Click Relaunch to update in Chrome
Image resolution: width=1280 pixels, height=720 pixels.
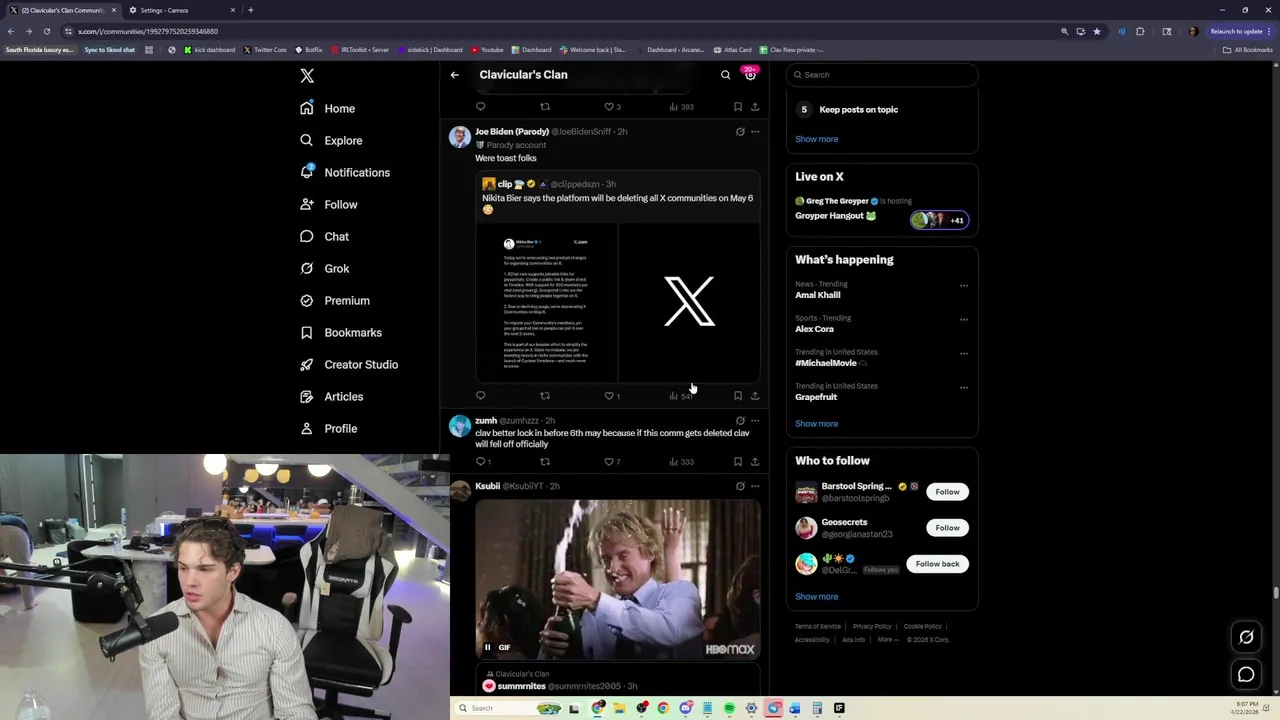tap(1238, 31)
